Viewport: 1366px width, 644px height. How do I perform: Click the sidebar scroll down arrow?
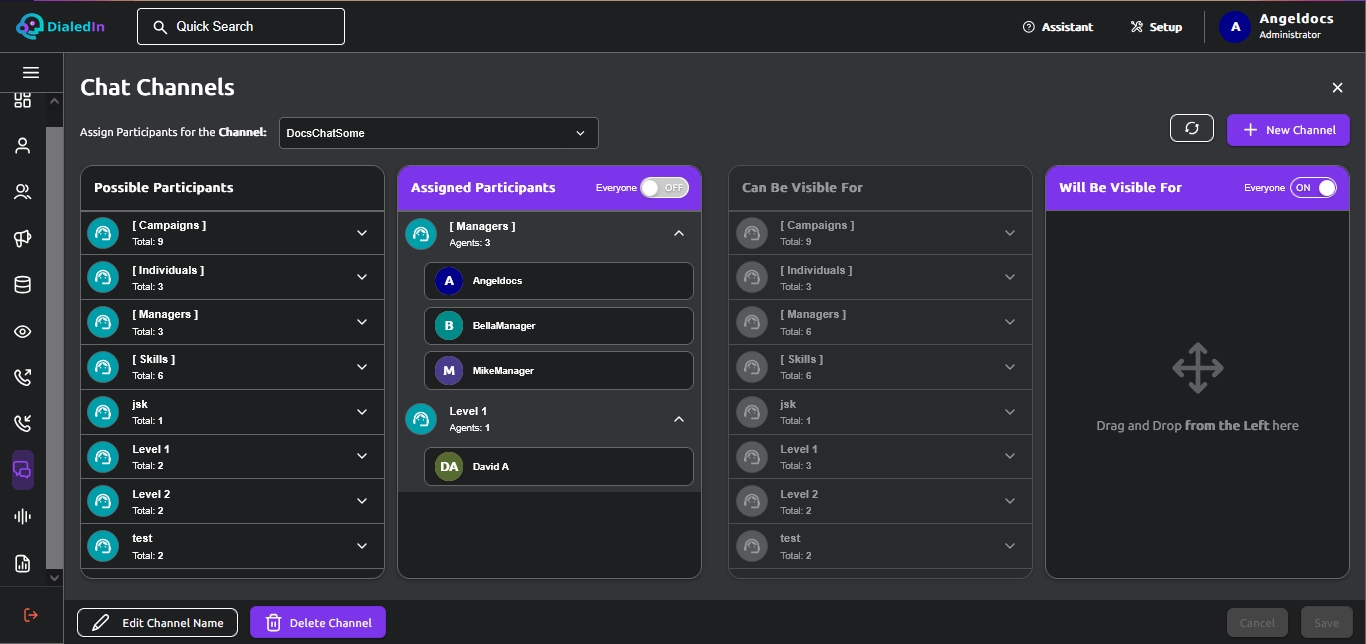pyautogui.click(x=55, y=577)
